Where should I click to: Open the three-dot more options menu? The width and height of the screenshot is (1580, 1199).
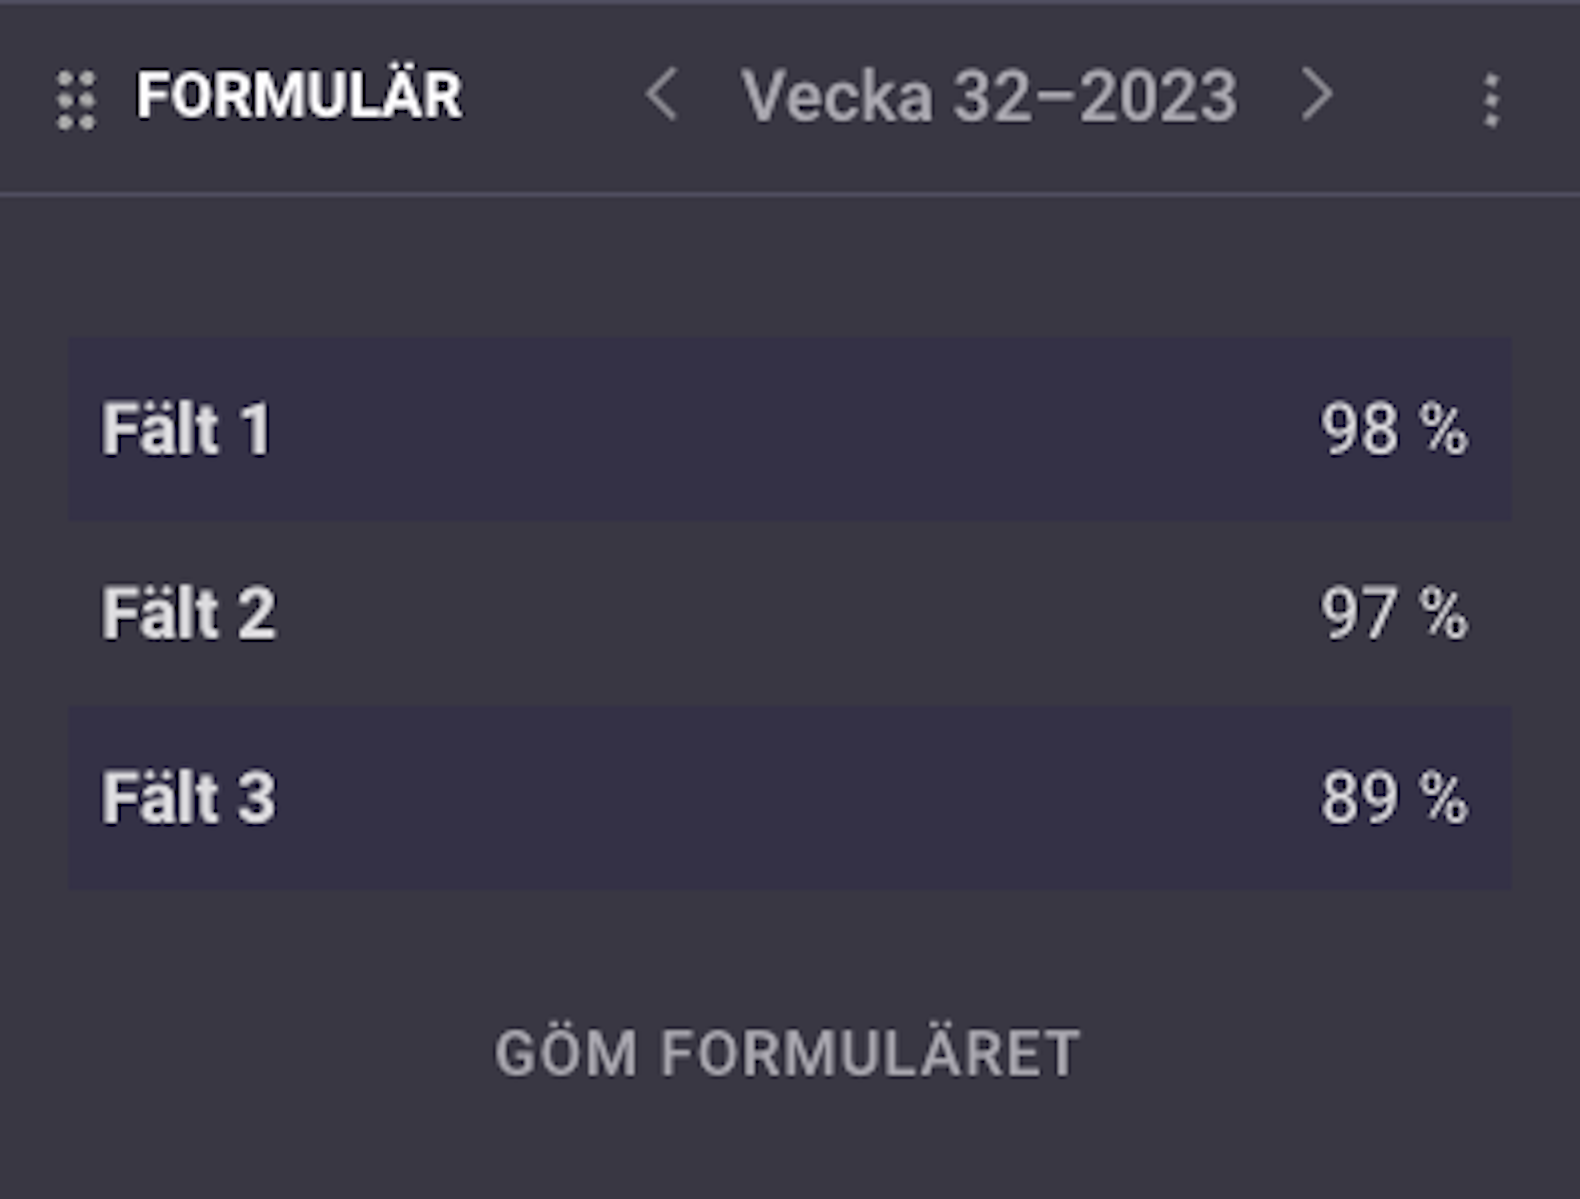[1491, 100]
